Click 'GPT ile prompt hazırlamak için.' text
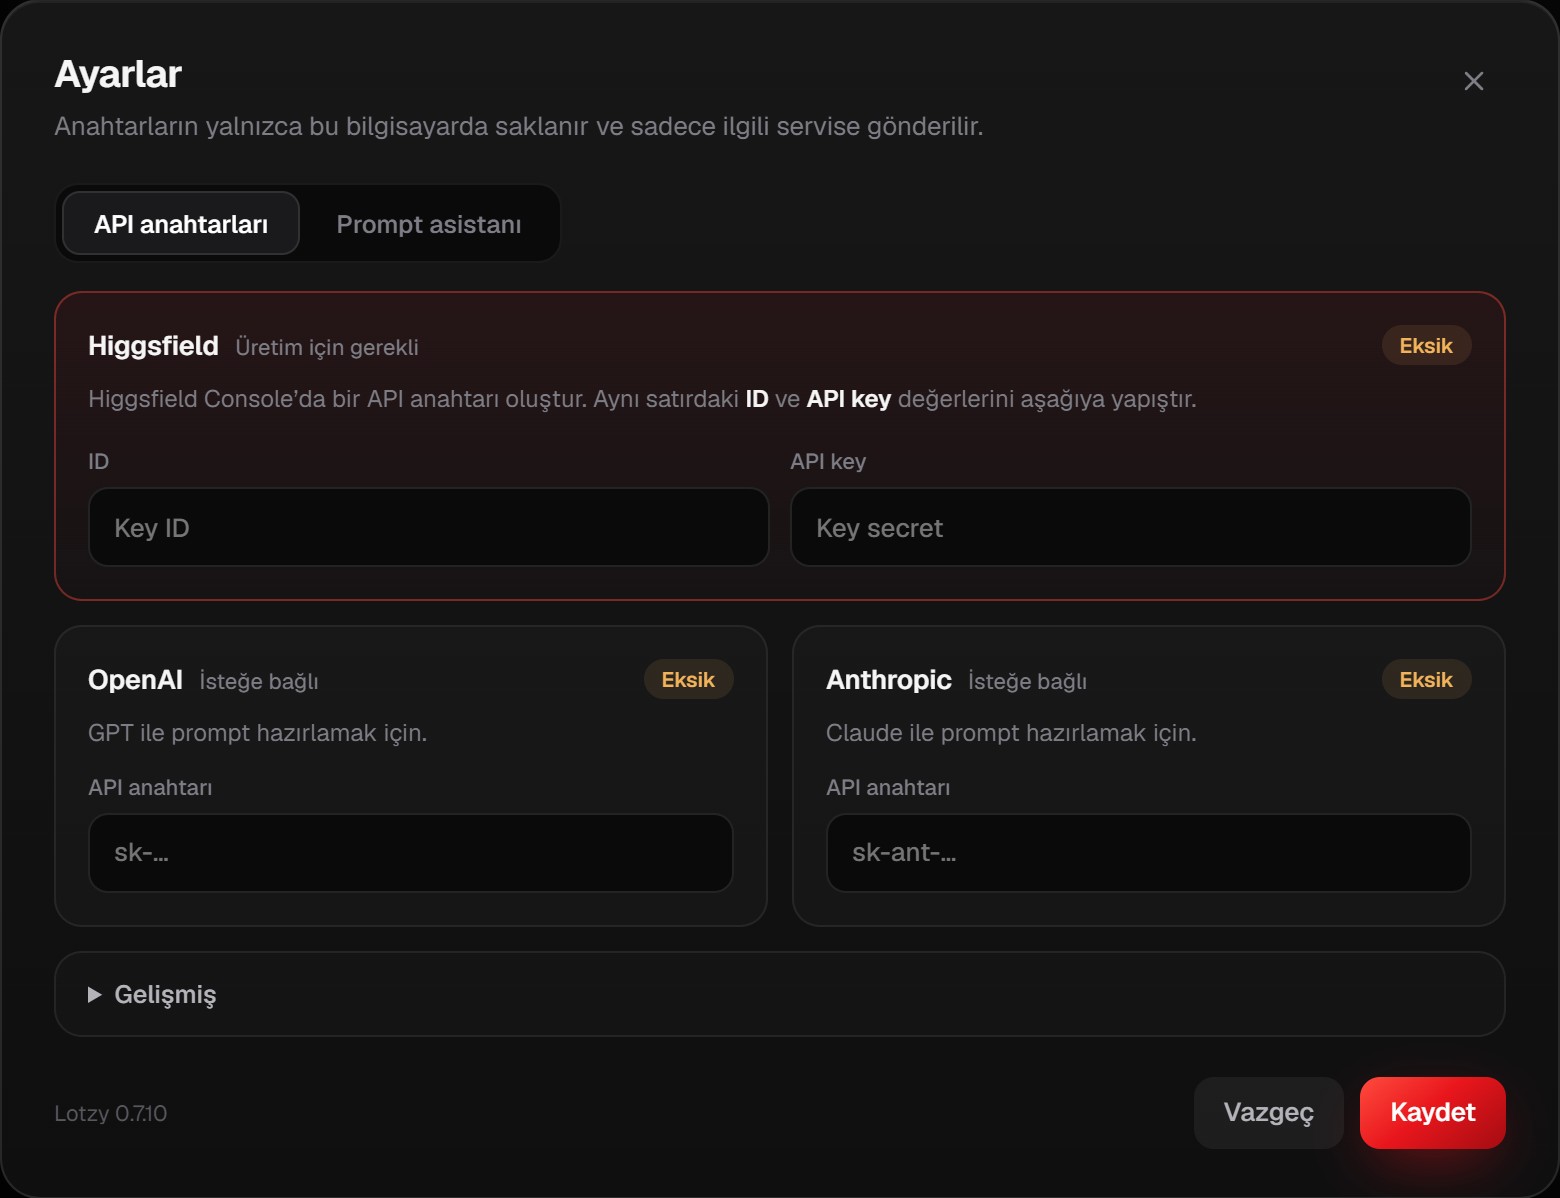The image size is (1560, 1198). point(258,733)
